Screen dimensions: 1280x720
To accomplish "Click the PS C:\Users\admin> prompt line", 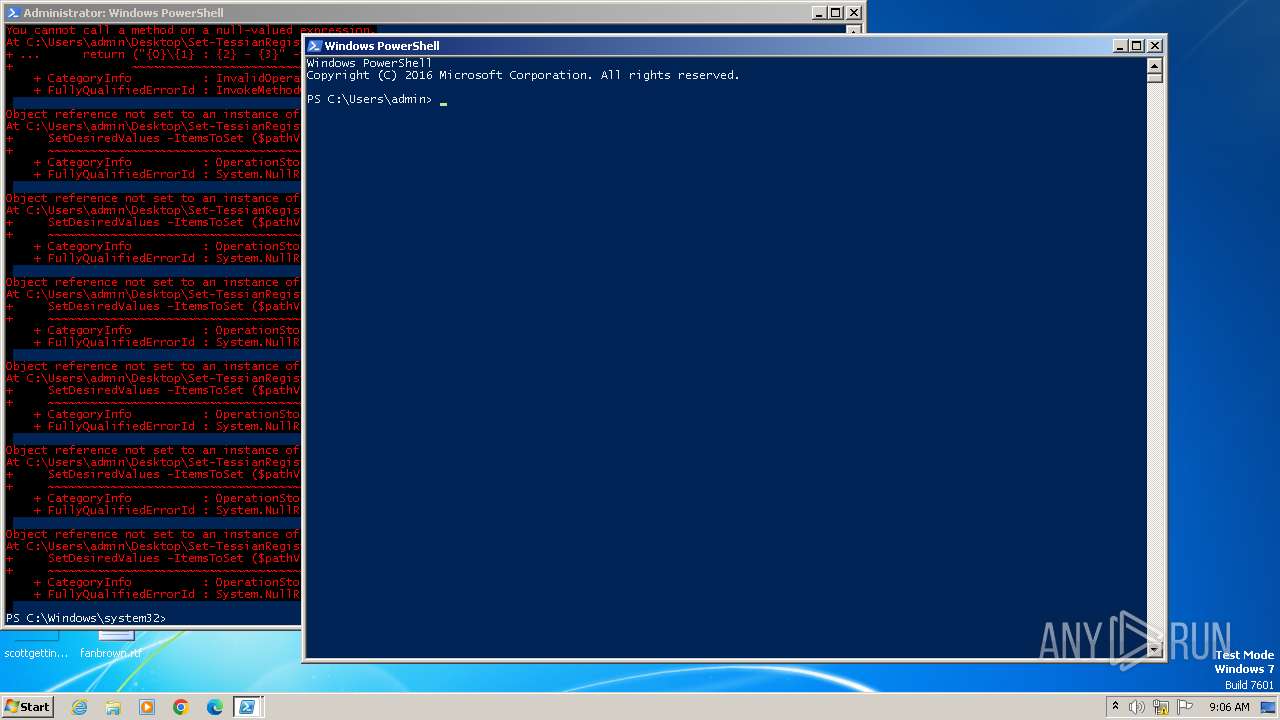I will point(377,100).
